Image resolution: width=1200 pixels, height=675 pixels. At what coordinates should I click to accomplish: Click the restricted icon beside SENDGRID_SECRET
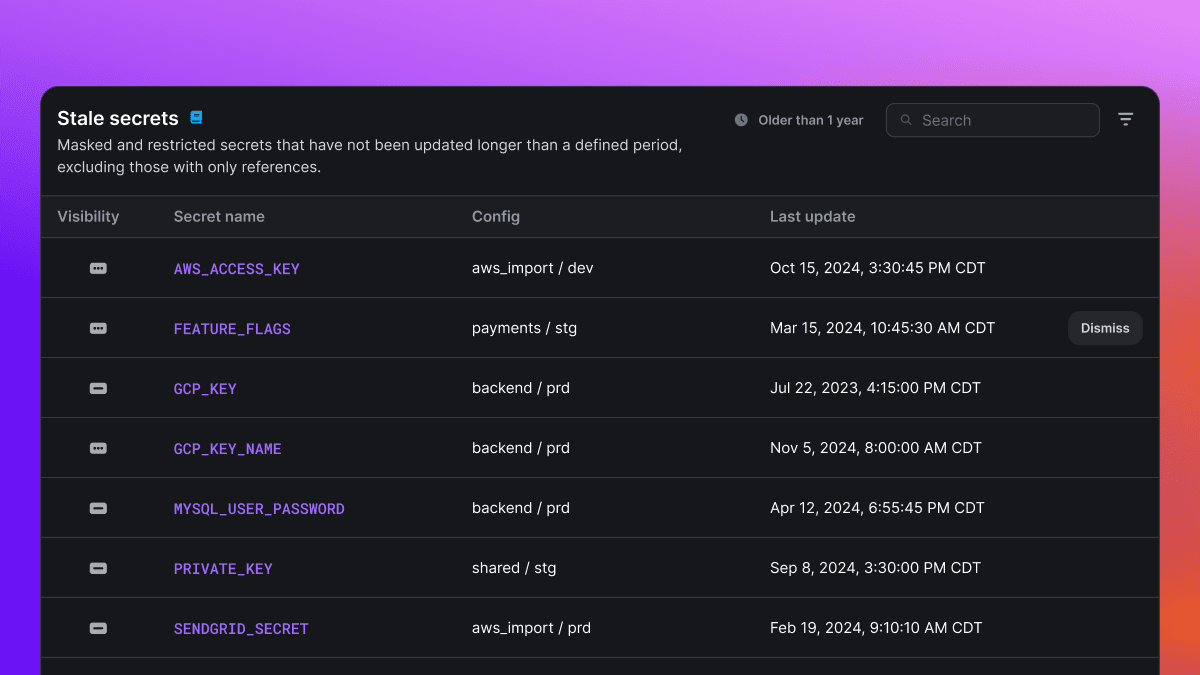97,628
